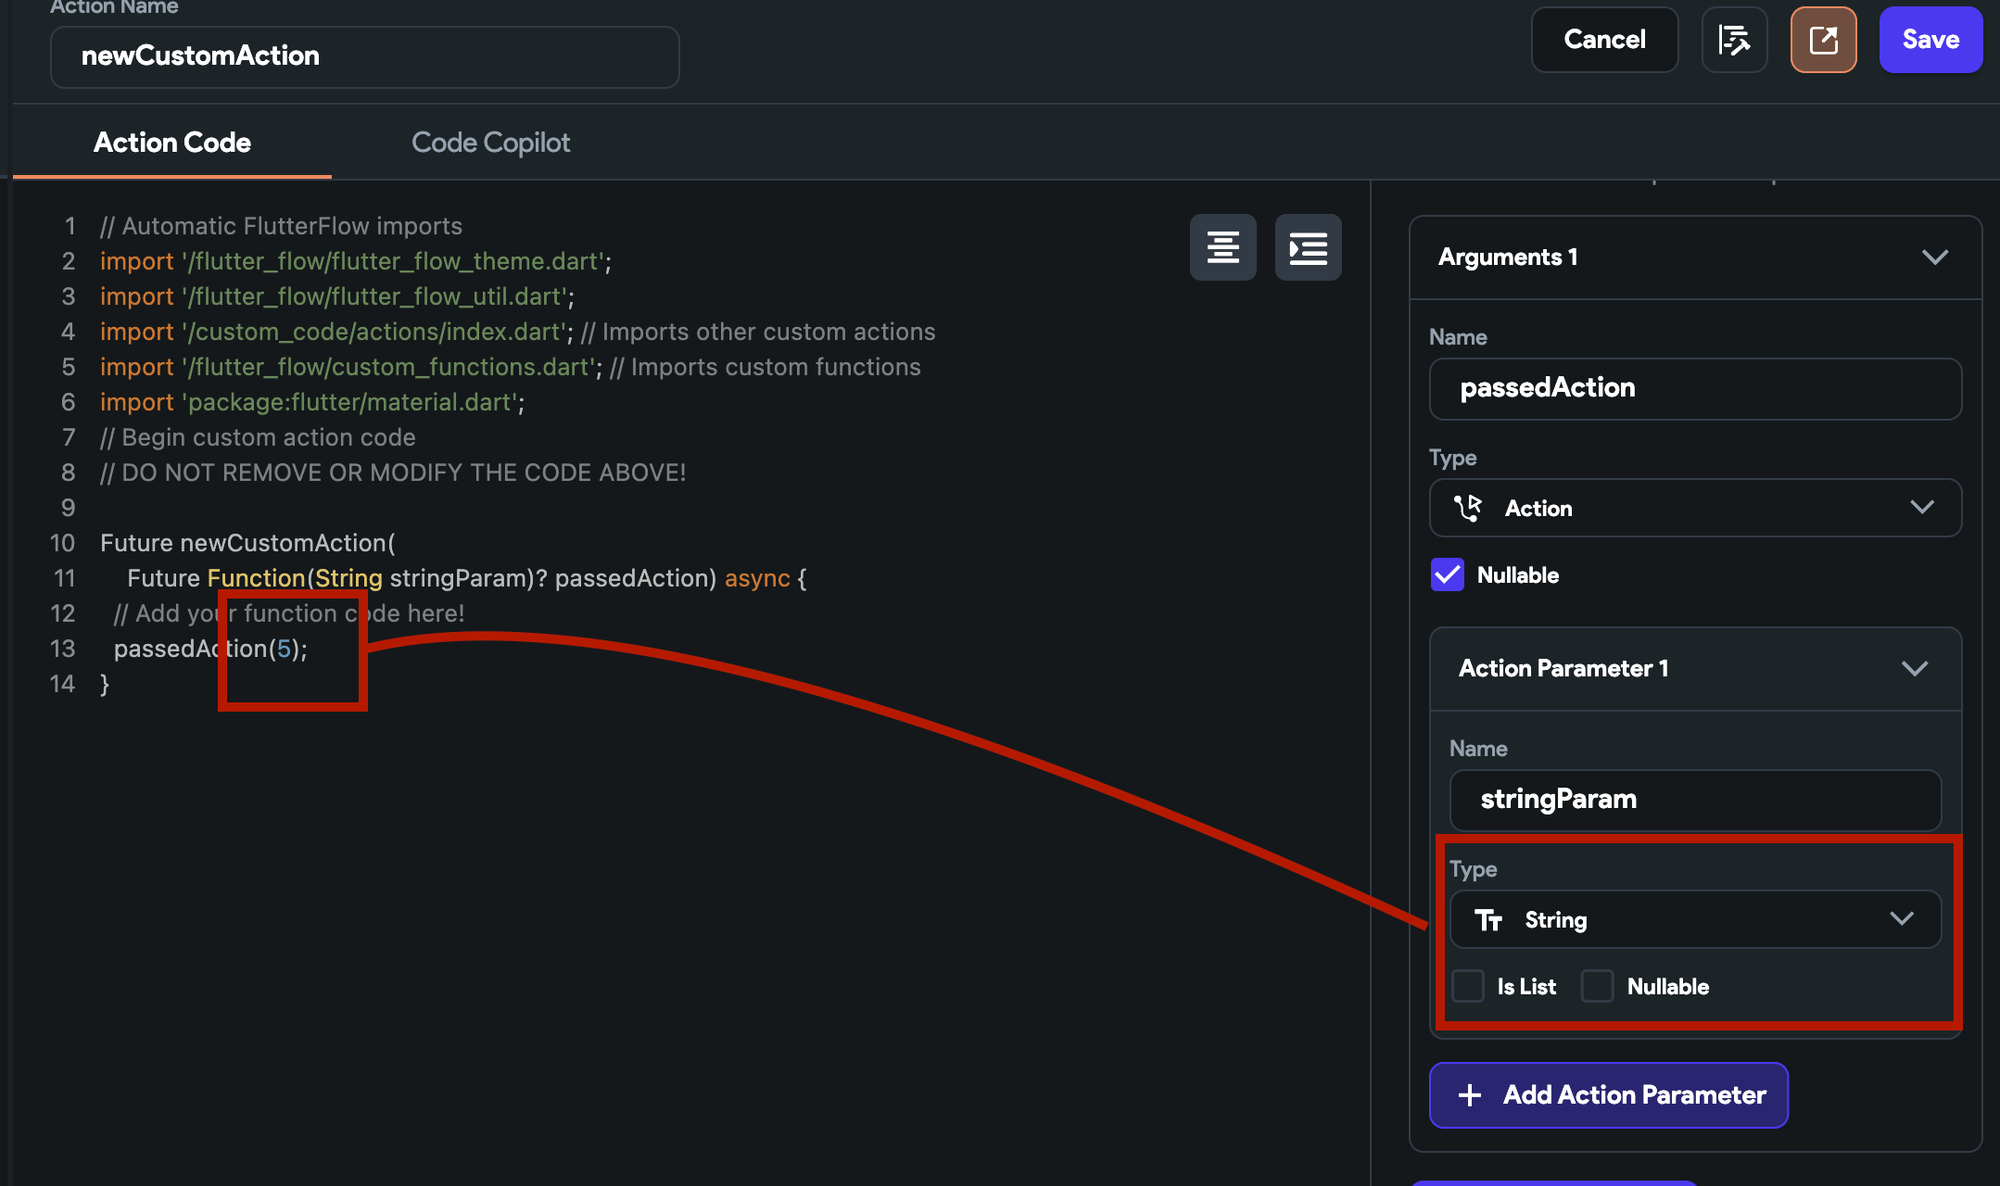Open the String type dropdown
Viewport: 2000px width, 1186px height.
1695,920
